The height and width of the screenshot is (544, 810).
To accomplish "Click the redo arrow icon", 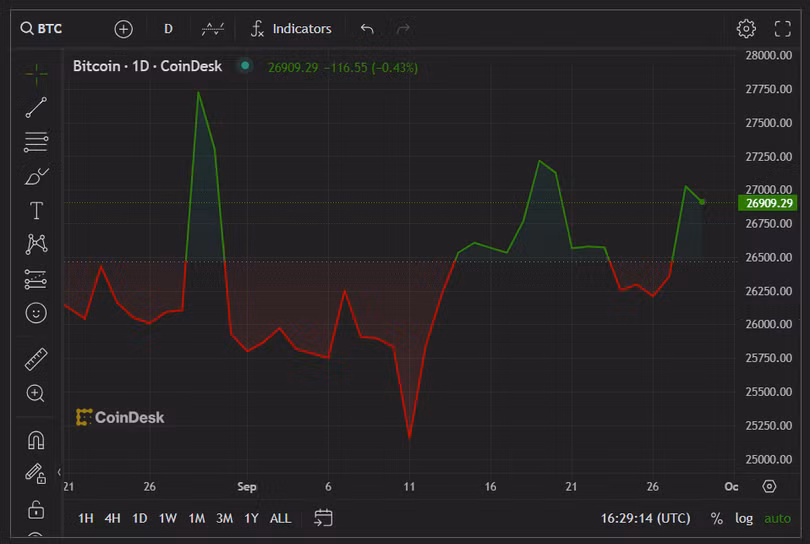I will 403,29.
